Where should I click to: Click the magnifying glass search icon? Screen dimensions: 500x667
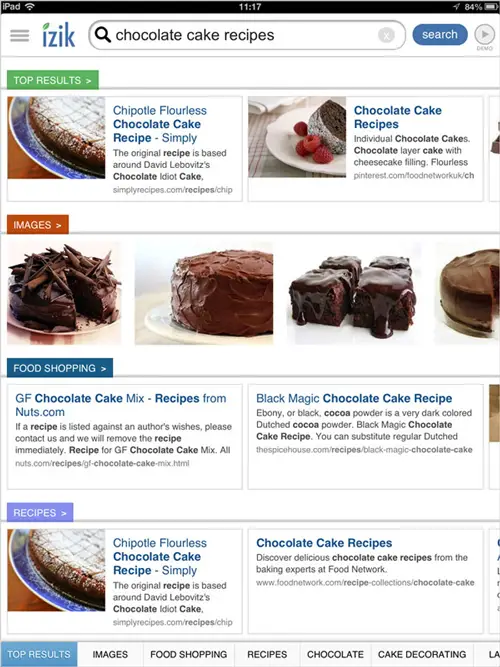coord(103,34)
